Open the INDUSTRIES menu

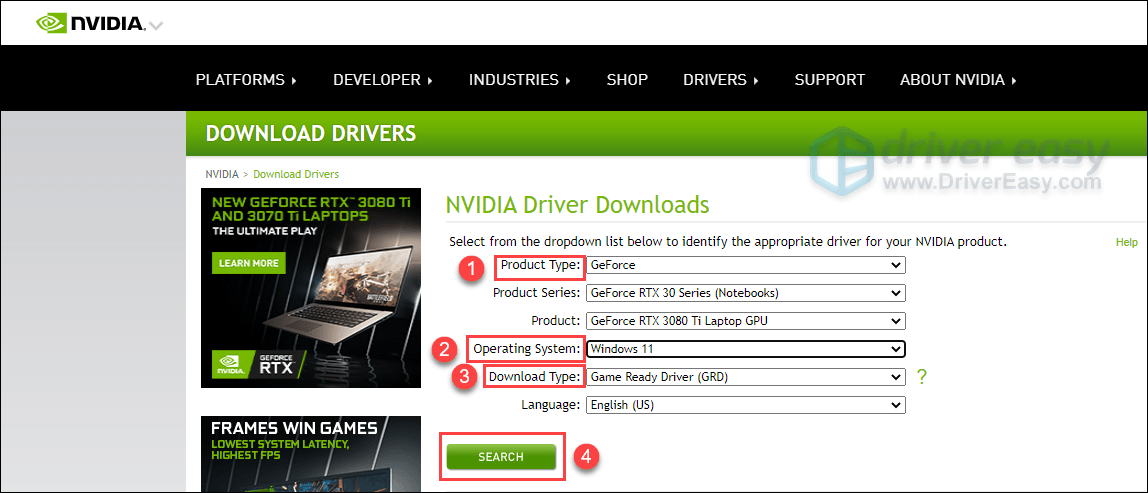pos(520,80)
